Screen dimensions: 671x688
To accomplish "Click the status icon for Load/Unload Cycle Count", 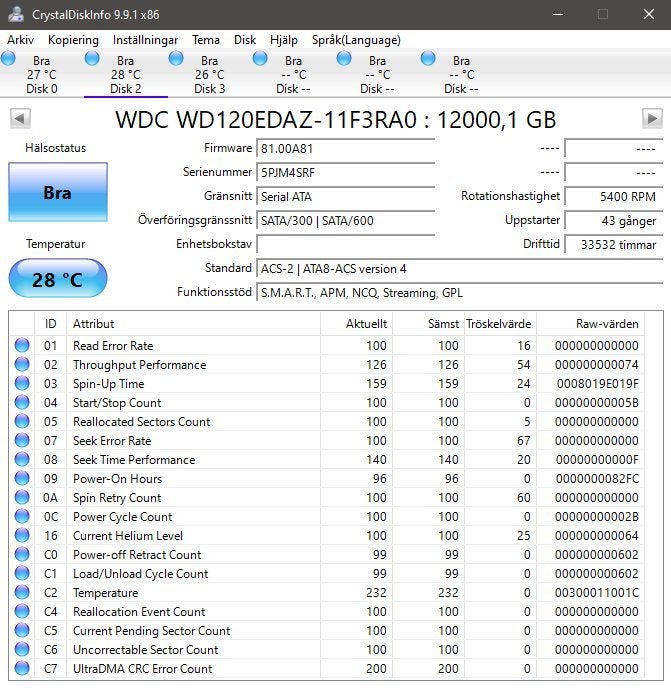I will [22, 573].
